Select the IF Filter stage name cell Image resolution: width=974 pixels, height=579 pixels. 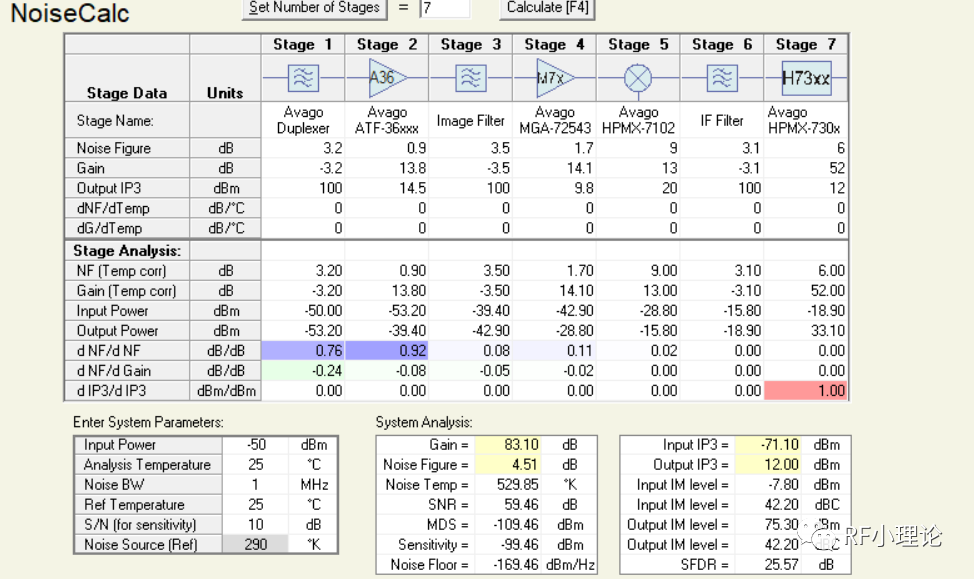722,120
